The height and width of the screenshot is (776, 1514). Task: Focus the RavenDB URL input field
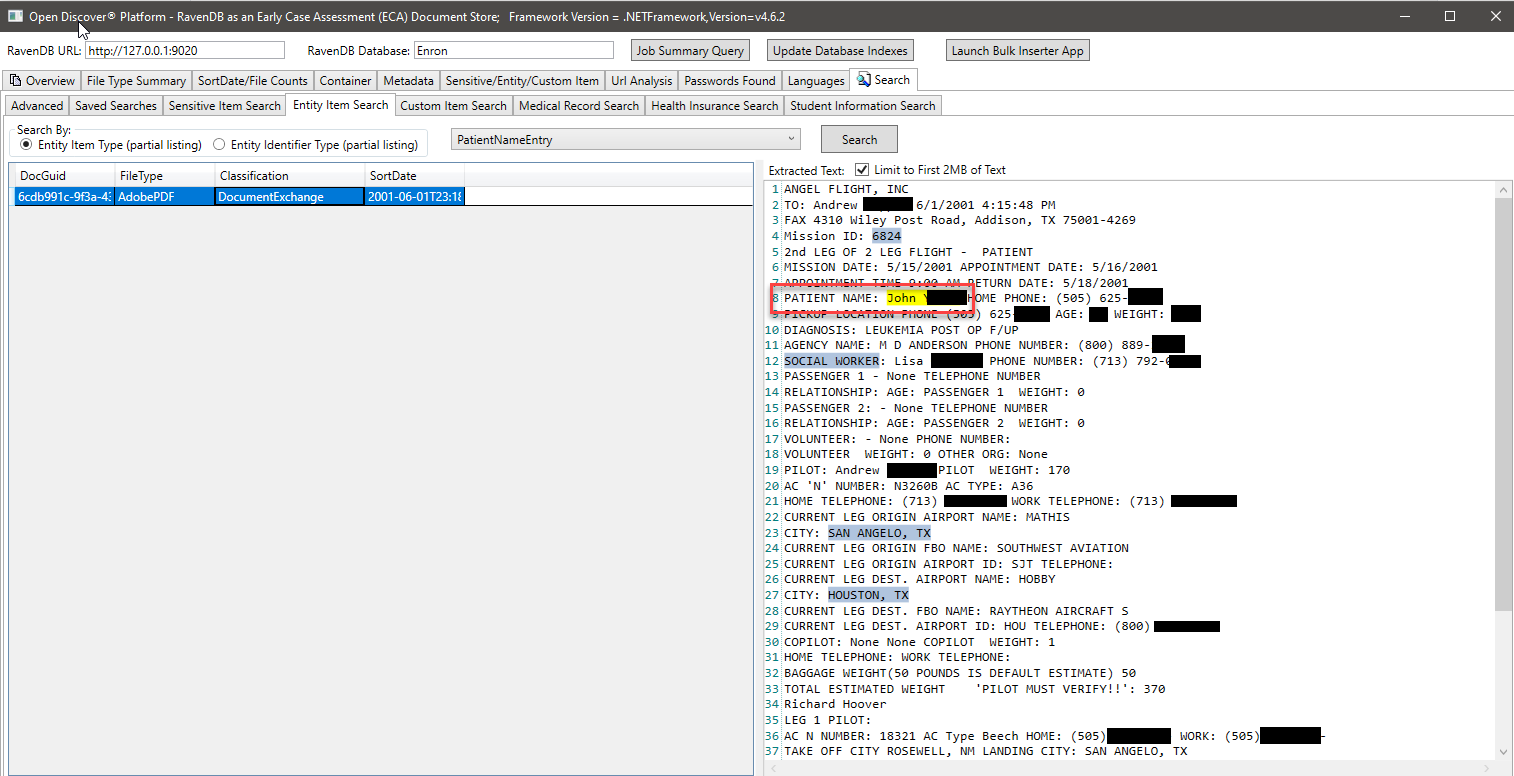pyautogui.click(x=184, y=51)
